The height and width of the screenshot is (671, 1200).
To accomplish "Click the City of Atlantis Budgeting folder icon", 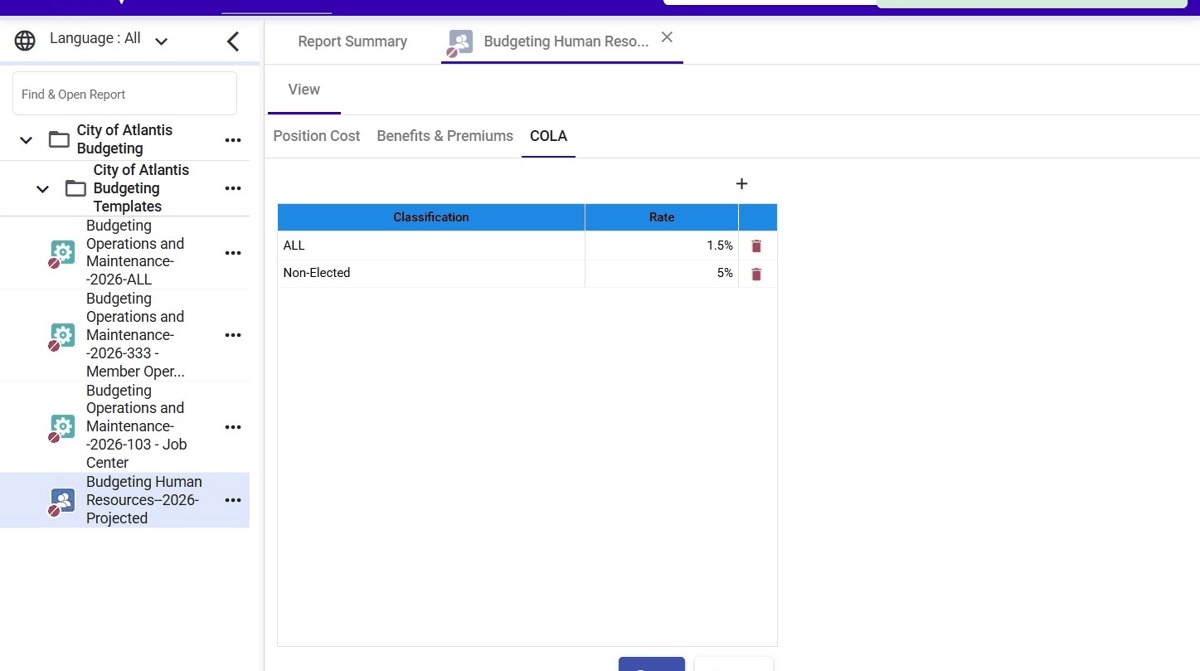I will 59,139.
